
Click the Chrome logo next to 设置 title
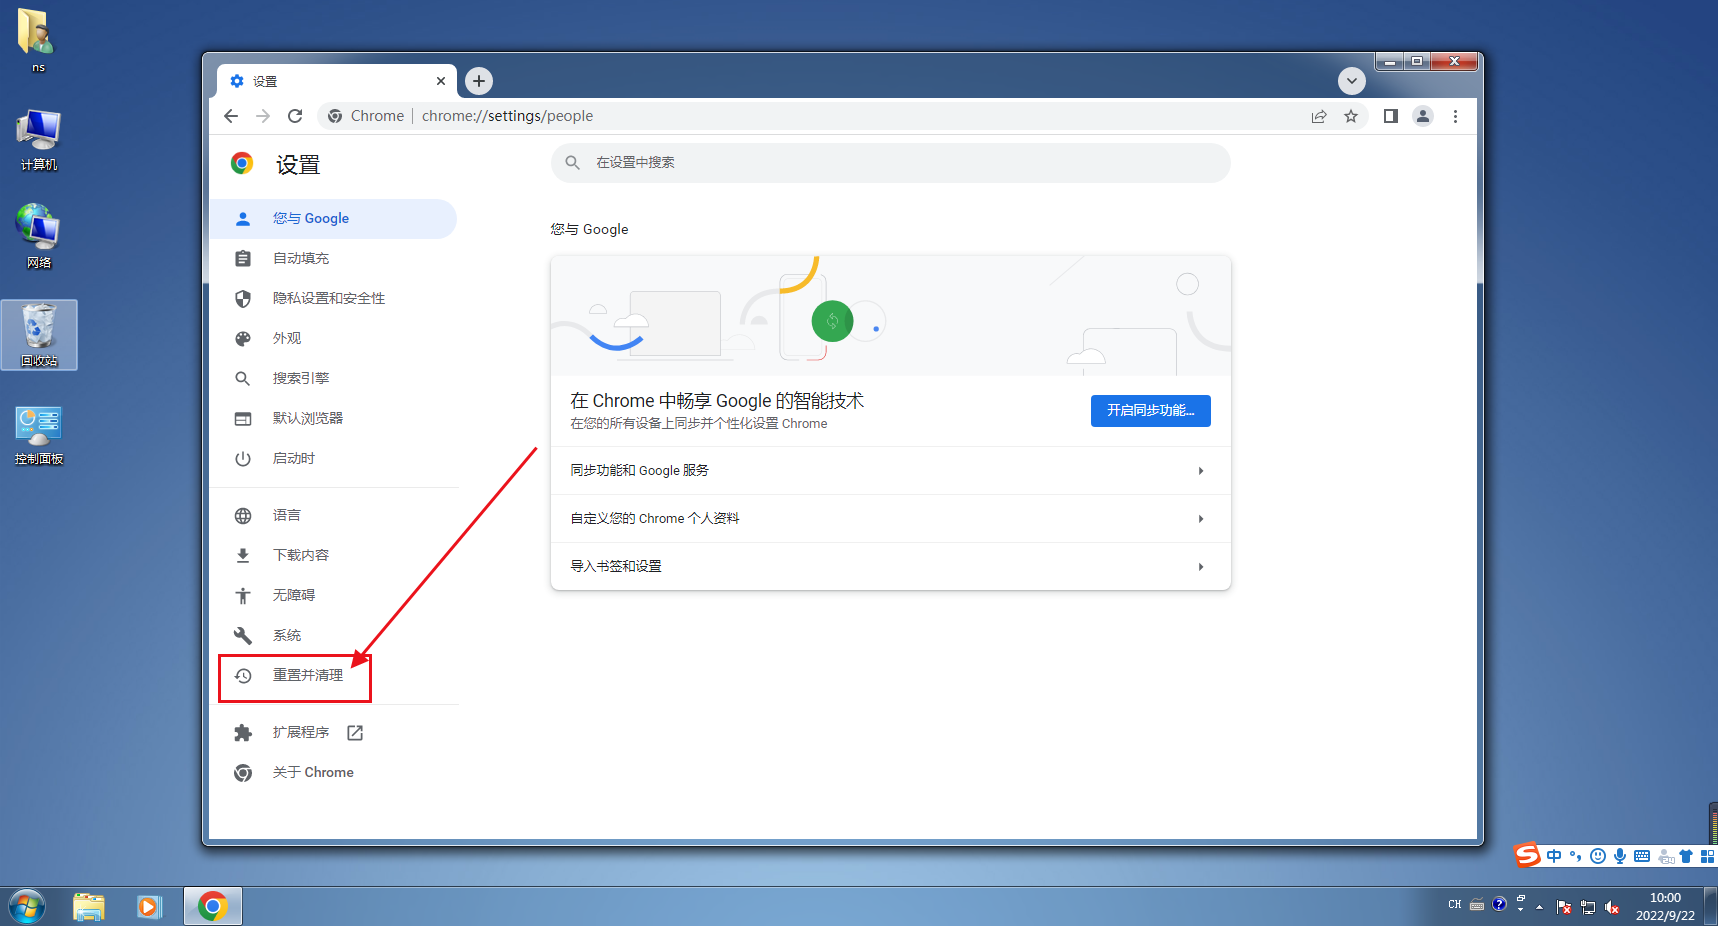pos(242,163)
